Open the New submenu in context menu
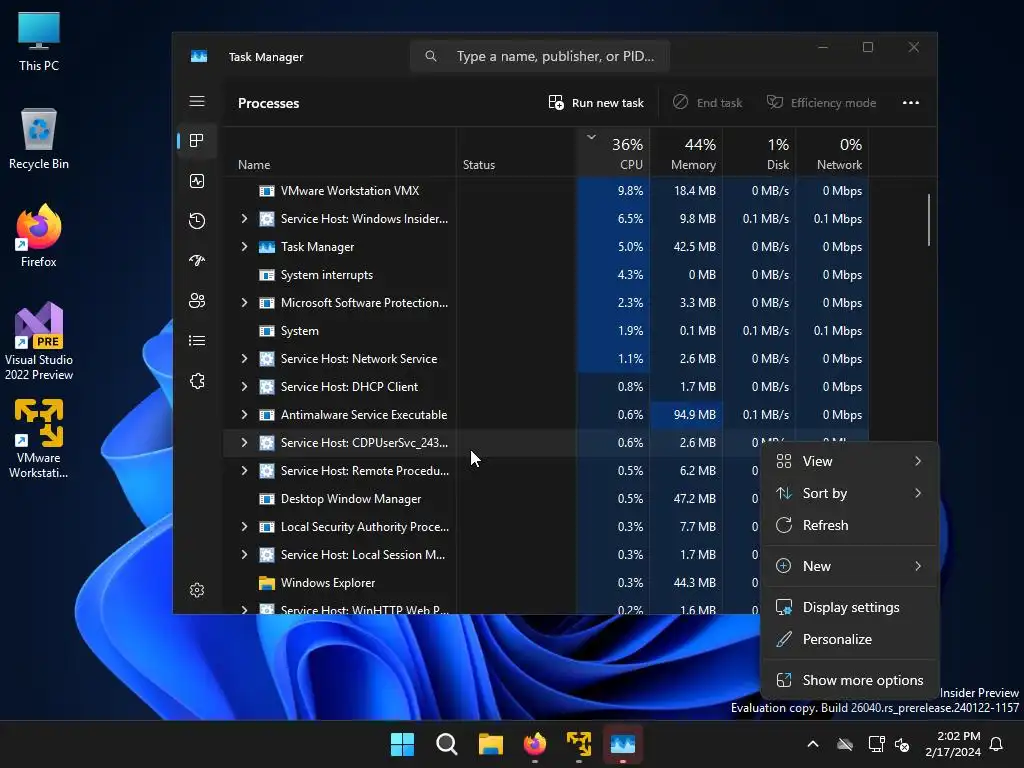The width and height of the screenshot is (1024, 768). click(x=850, y=566)
